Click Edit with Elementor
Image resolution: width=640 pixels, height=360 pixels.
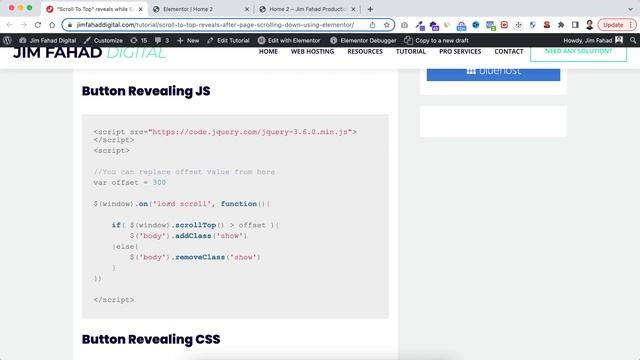pyautogui.click(x=289, y=40)
